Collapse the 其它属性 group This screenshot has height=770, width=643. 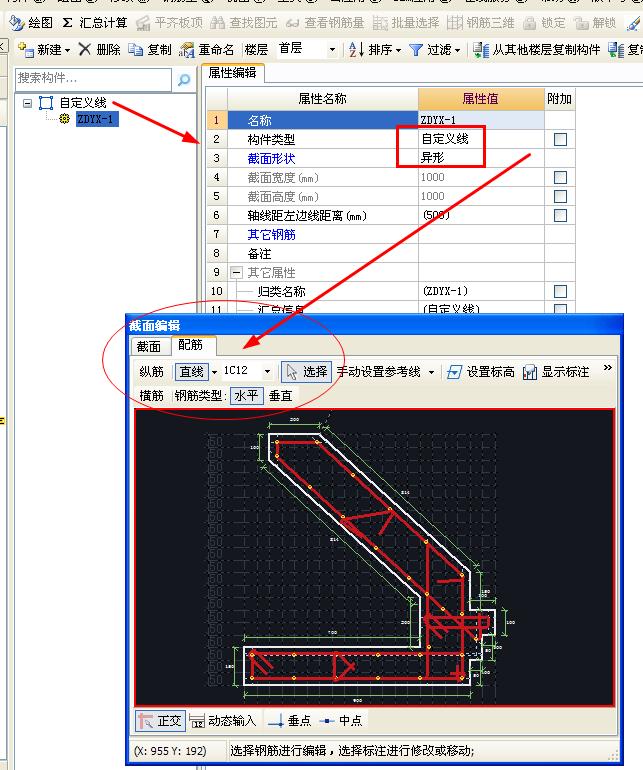click(x=237, y=272)
